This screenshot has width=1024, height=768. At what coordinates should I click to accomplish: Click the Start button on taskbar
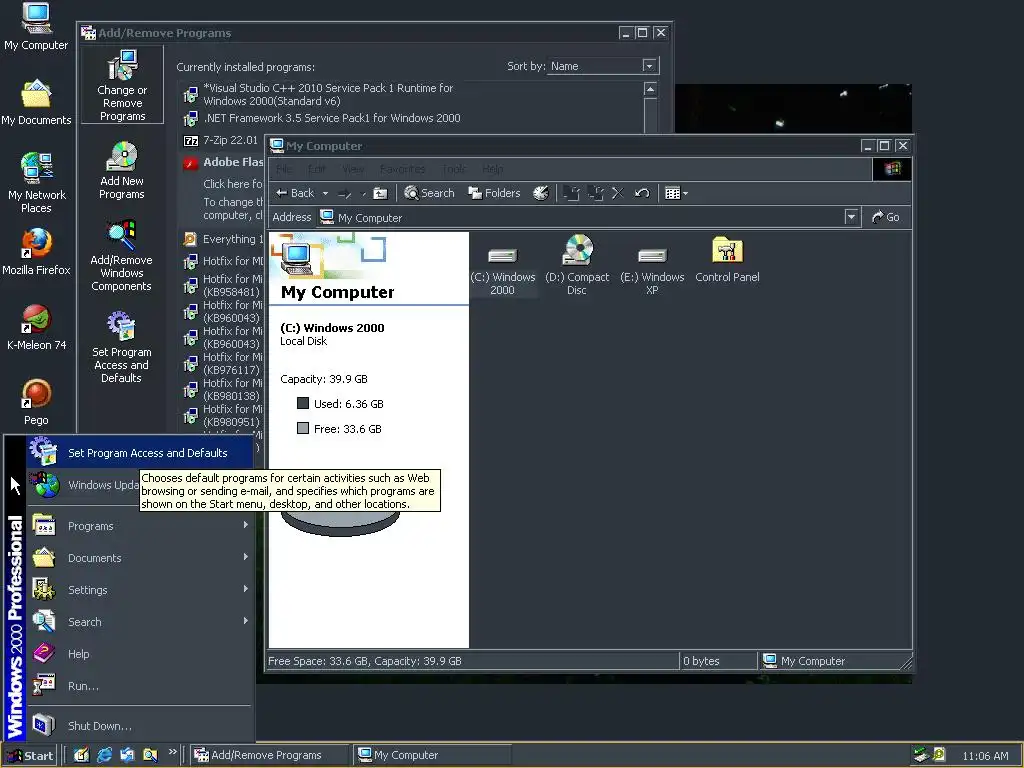tap(29, 755)
